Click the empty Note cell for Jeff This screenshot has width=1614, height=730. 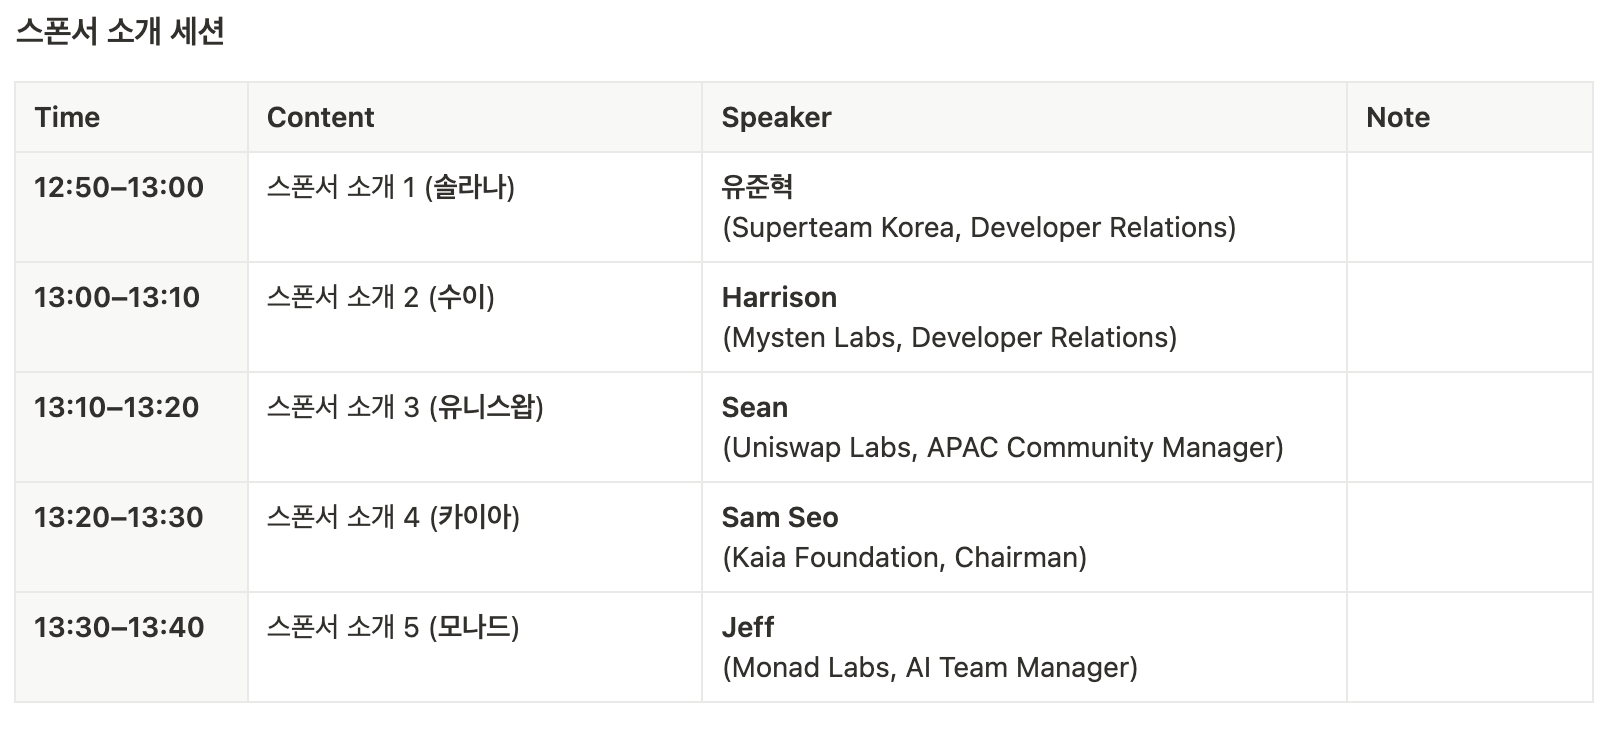coord(1469,647)
